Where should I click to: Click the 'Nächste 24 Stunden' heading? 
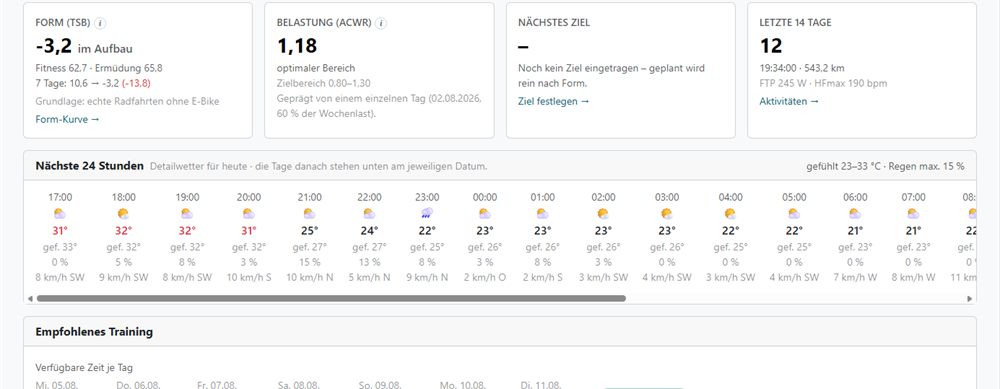click(x=89, y=166)
